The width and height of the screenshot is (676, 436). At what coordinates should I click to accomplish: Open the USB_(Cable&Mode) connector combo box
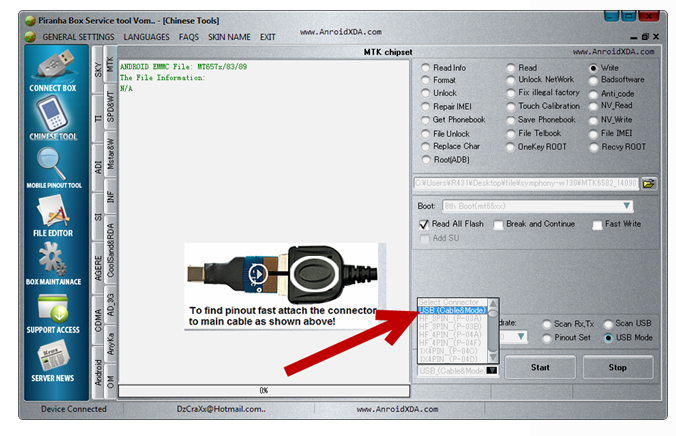[x=458, y=371]
